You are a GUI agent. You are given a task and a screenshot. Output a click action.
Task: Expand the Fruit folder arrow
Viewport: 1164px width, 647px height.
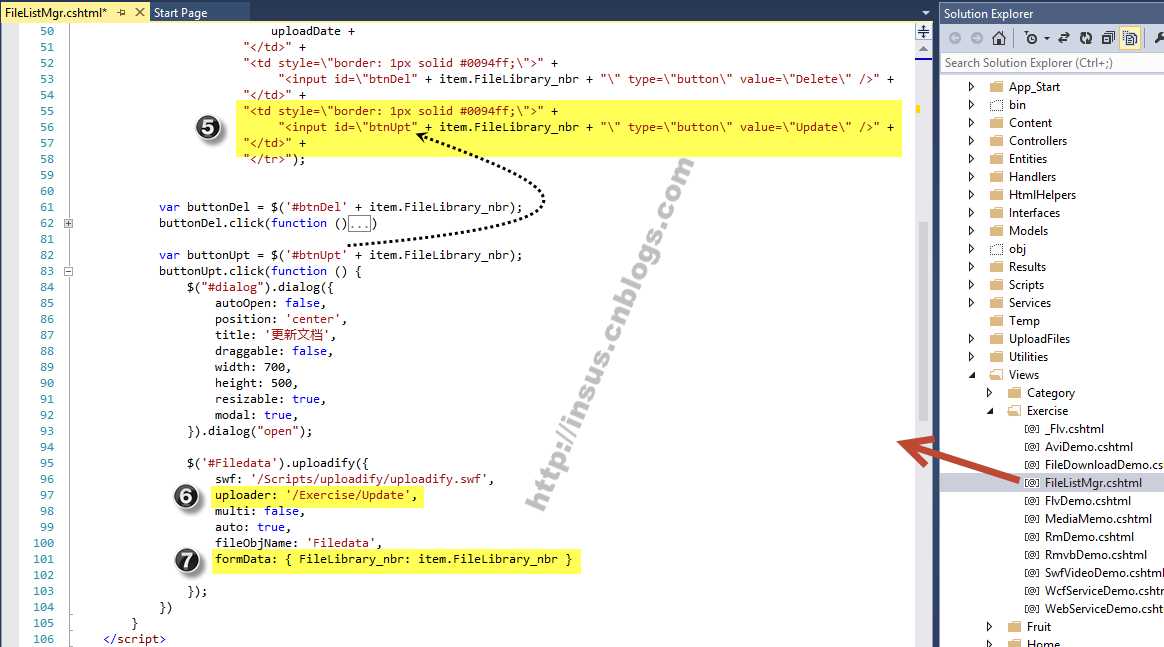coord(989,626)
